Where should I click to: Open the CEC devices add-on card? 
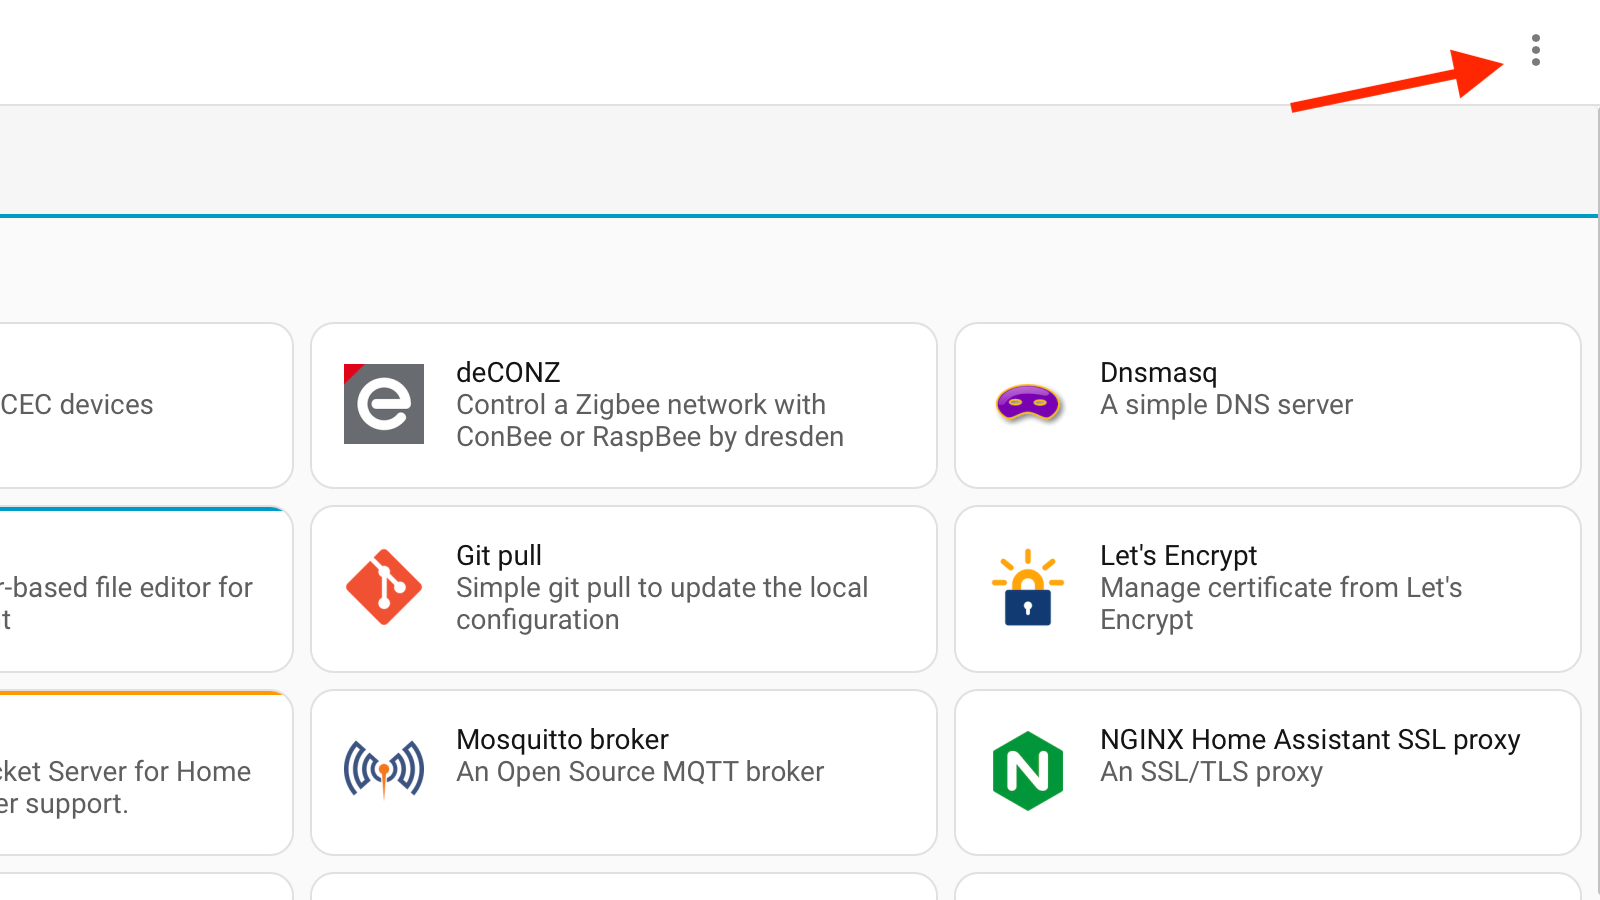(x=146, y=405)
